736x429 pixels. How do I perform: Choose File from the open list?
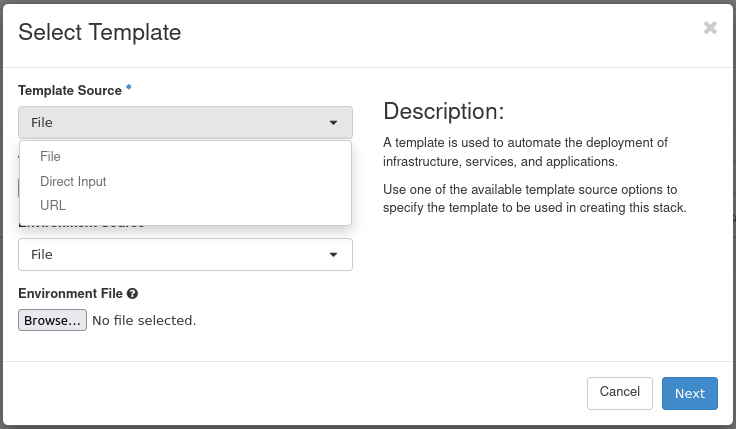point(50,157)
